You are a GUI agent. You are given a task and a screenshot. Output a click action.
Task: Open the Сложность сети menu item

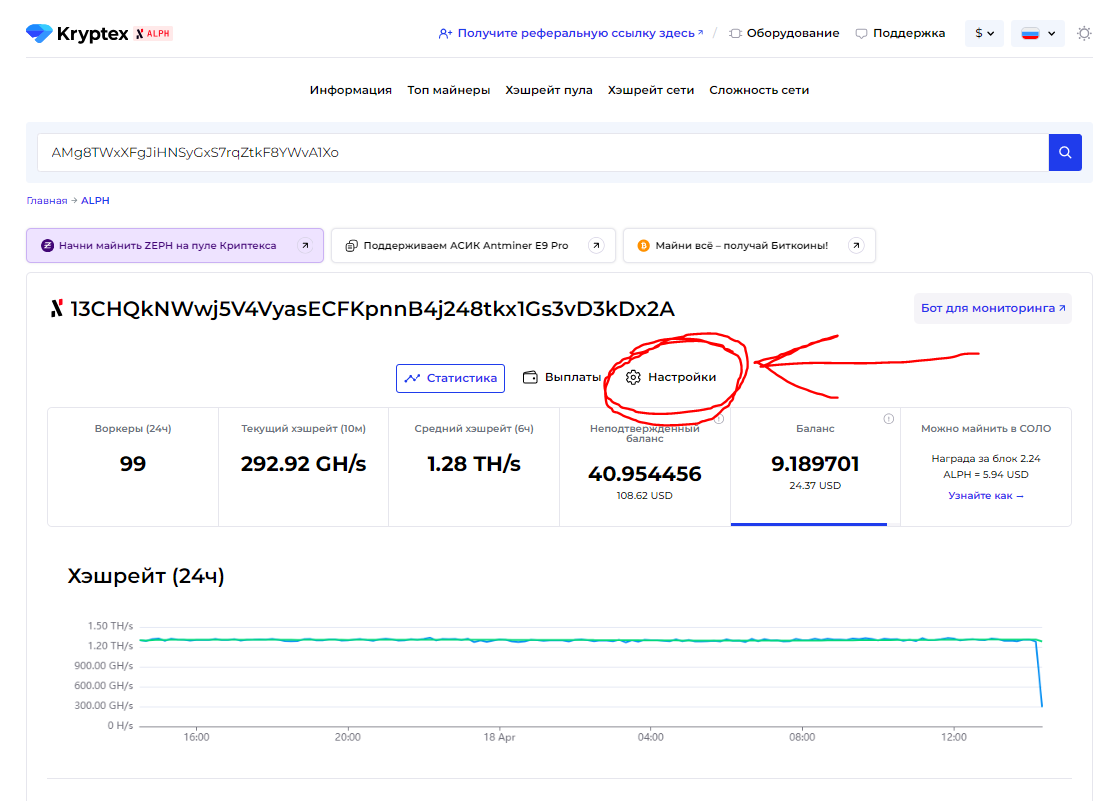coord(759,90)
